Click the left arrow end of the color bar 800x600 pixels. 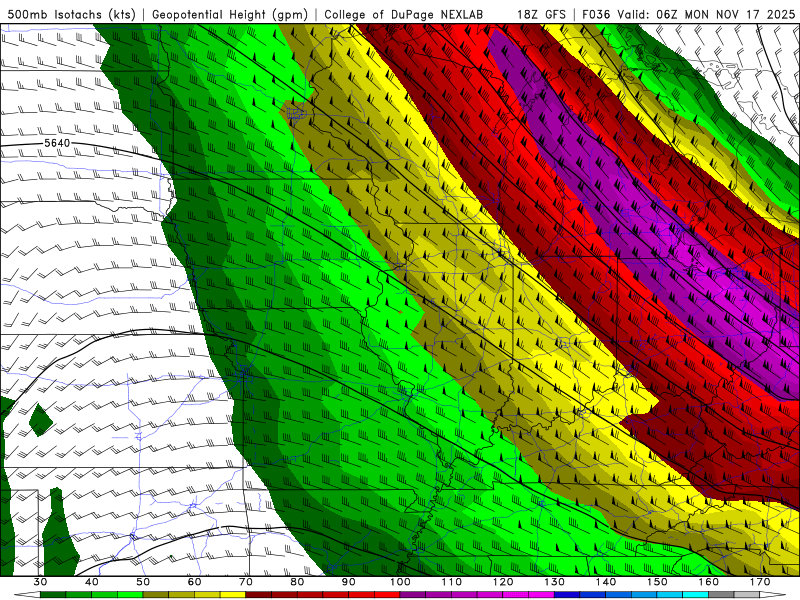(x=27, y=594)
